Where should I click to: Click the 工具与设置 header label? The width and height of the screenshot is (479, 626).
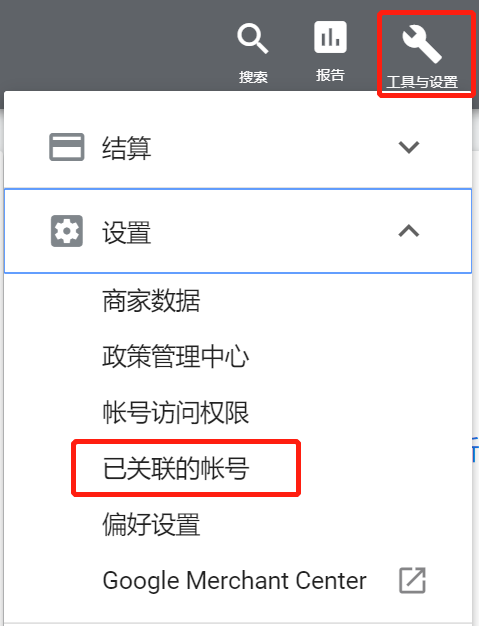point(422,82)
